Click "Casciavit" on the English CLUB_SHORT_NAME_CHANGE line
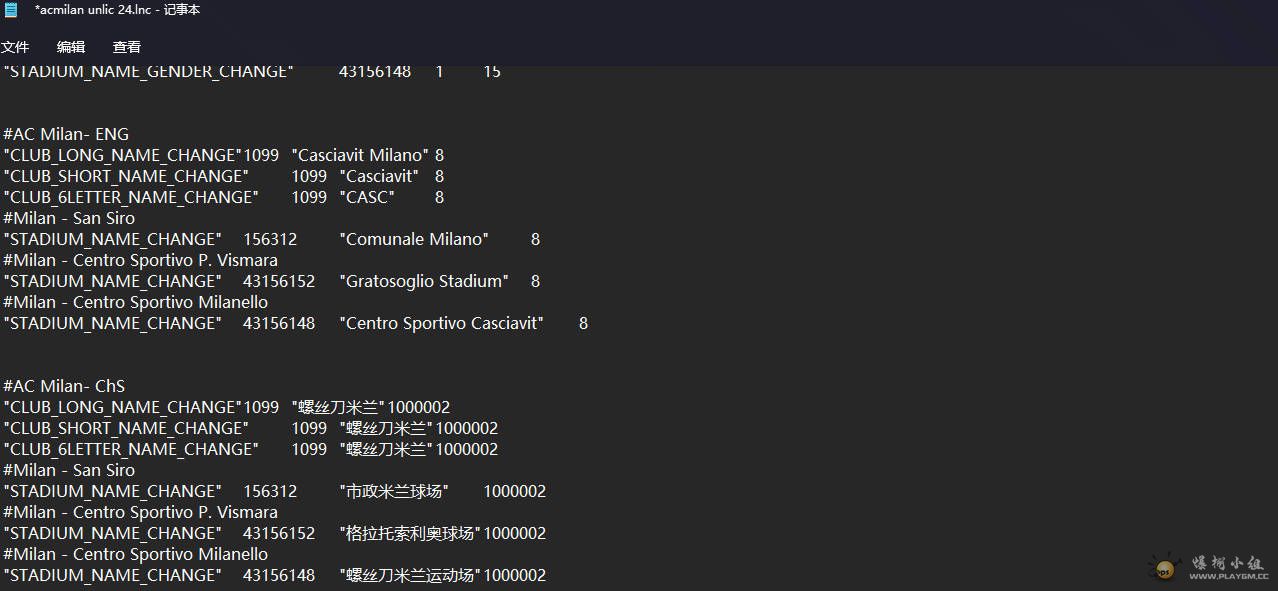 click(379, 176)
